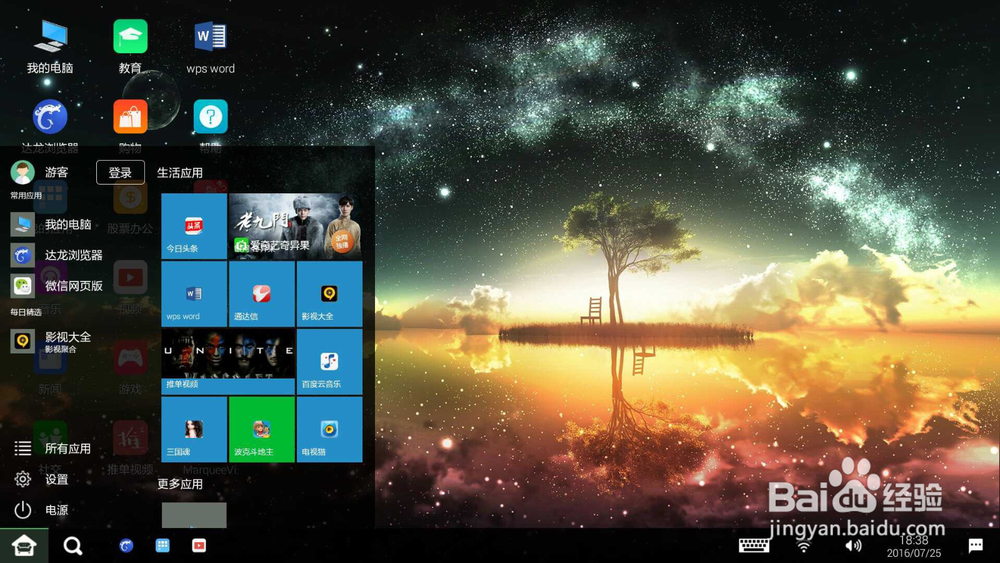1000x563 pixels.
Task: Open the 影视大全 tile
Action: [329, 294]
